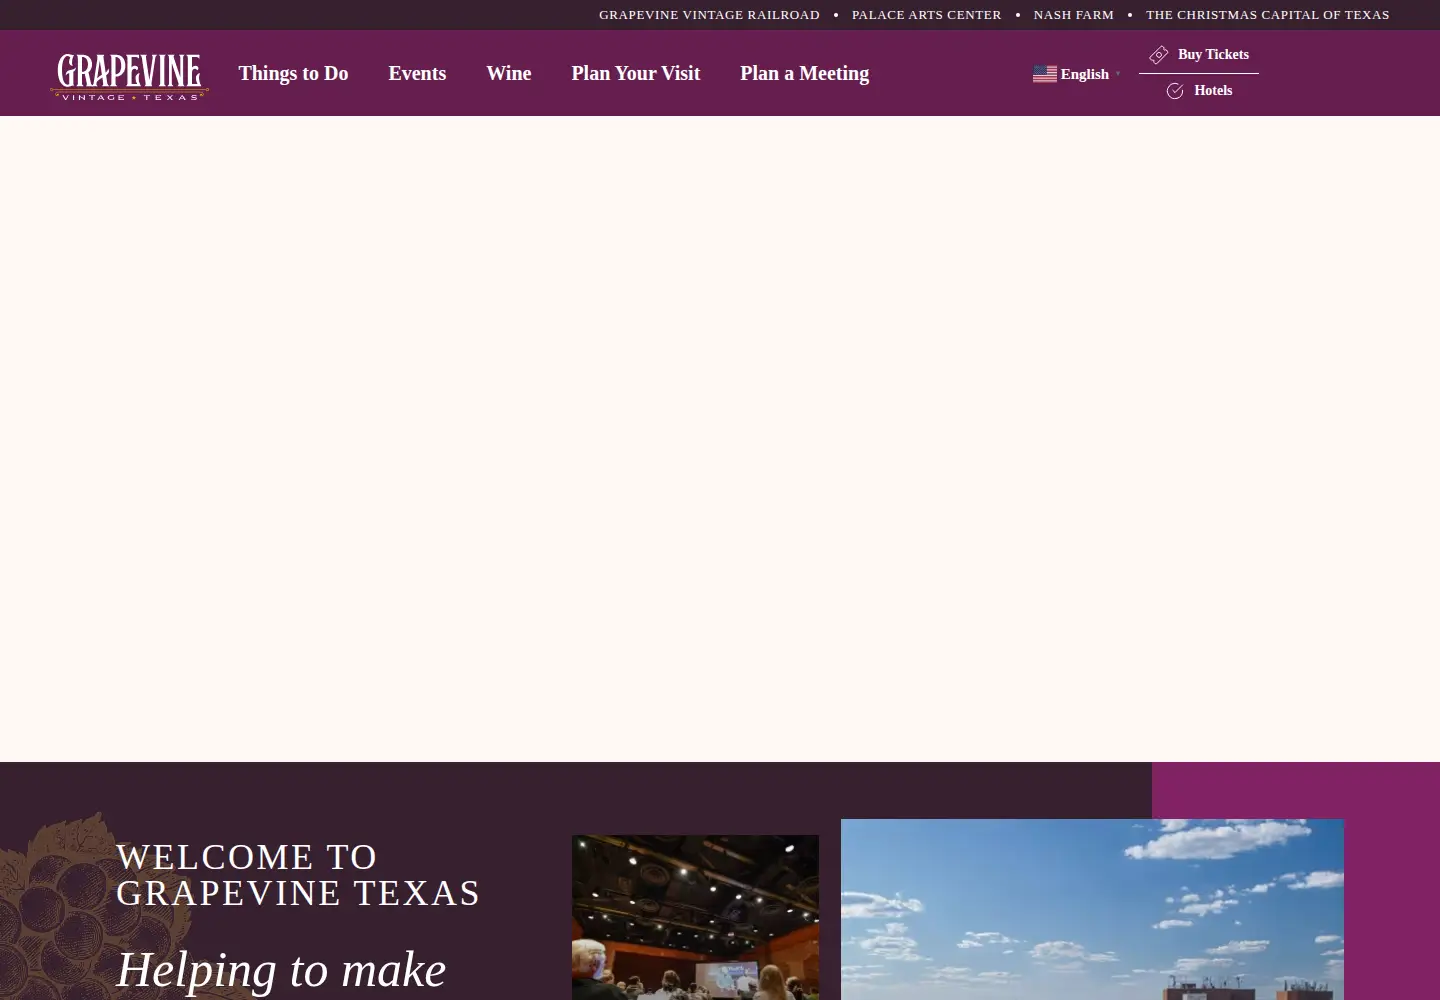Click the Buy Tickets ticket icon

1159,55
